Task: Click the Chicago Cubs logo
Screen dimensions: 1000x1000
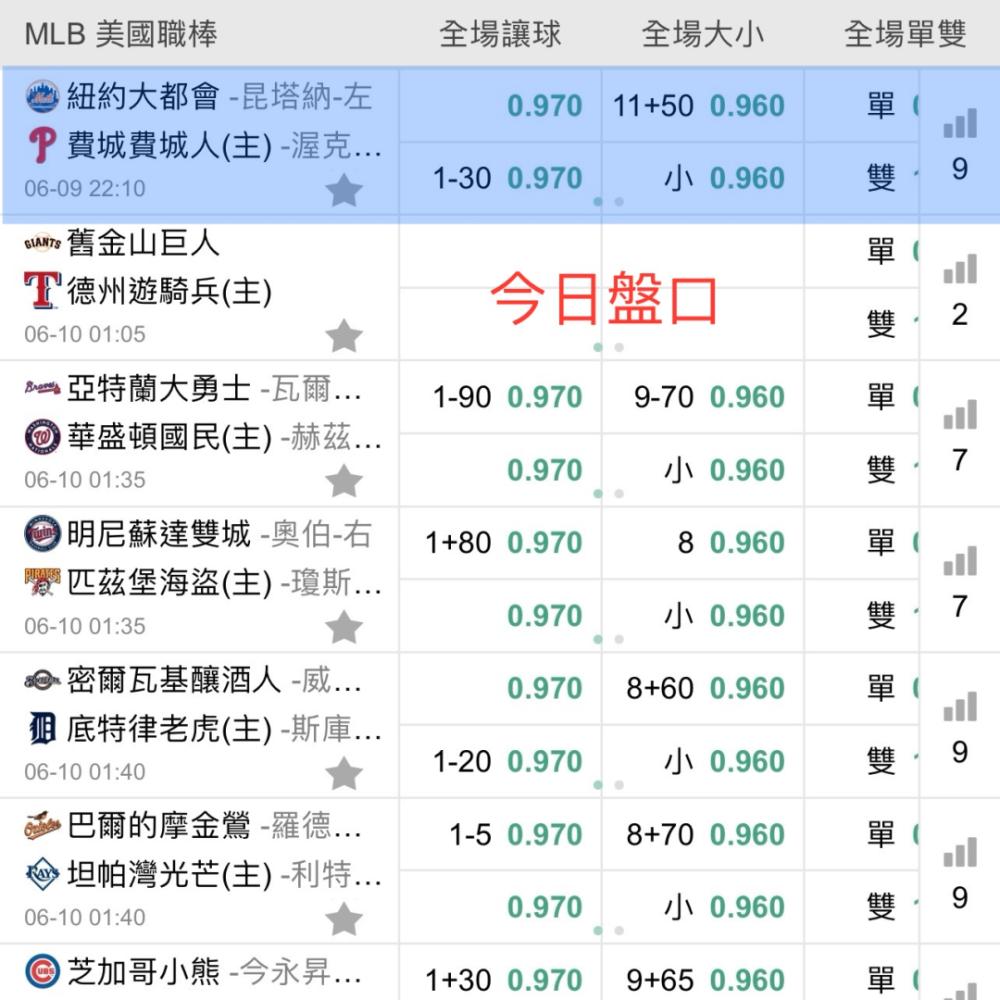Action: click(x=42, y=971)
